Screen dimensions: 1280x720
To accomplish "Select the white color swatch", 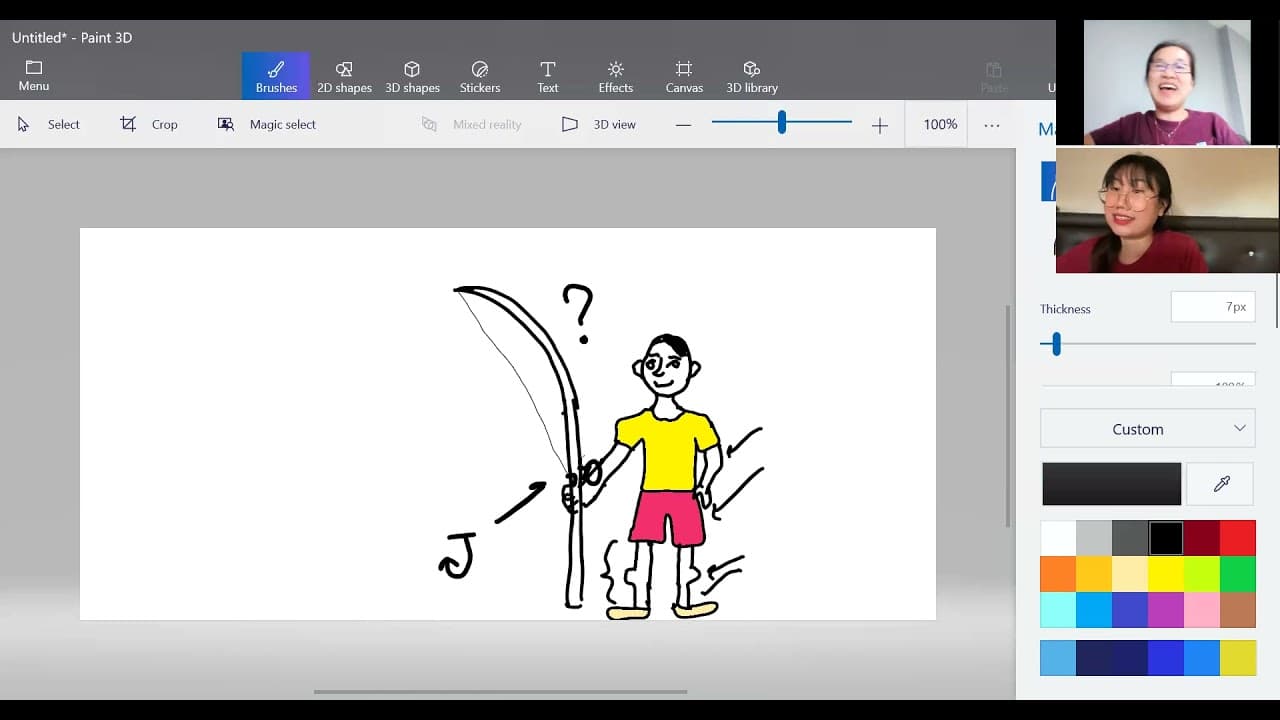I will click(x=1058, y=538).
